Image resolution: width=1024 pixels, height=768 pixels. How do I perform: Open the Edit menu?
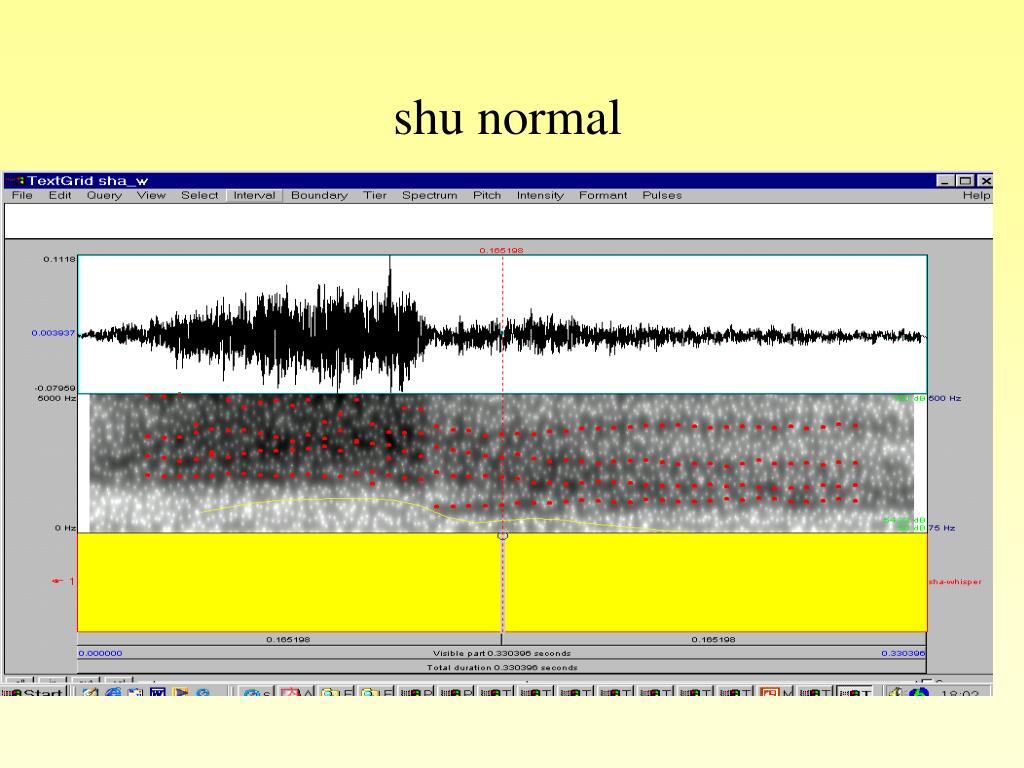pos(60,195)
